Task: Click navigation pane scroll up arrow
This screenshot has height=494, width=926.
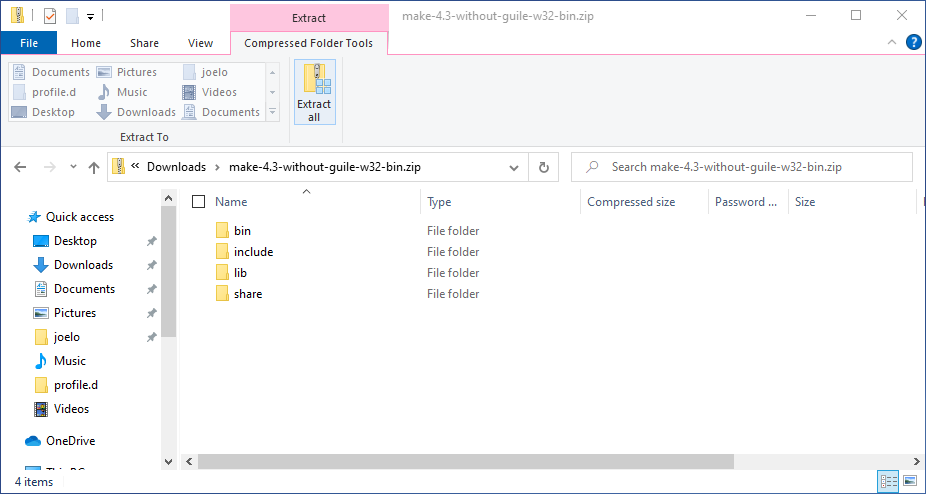Action: point(168,198)
